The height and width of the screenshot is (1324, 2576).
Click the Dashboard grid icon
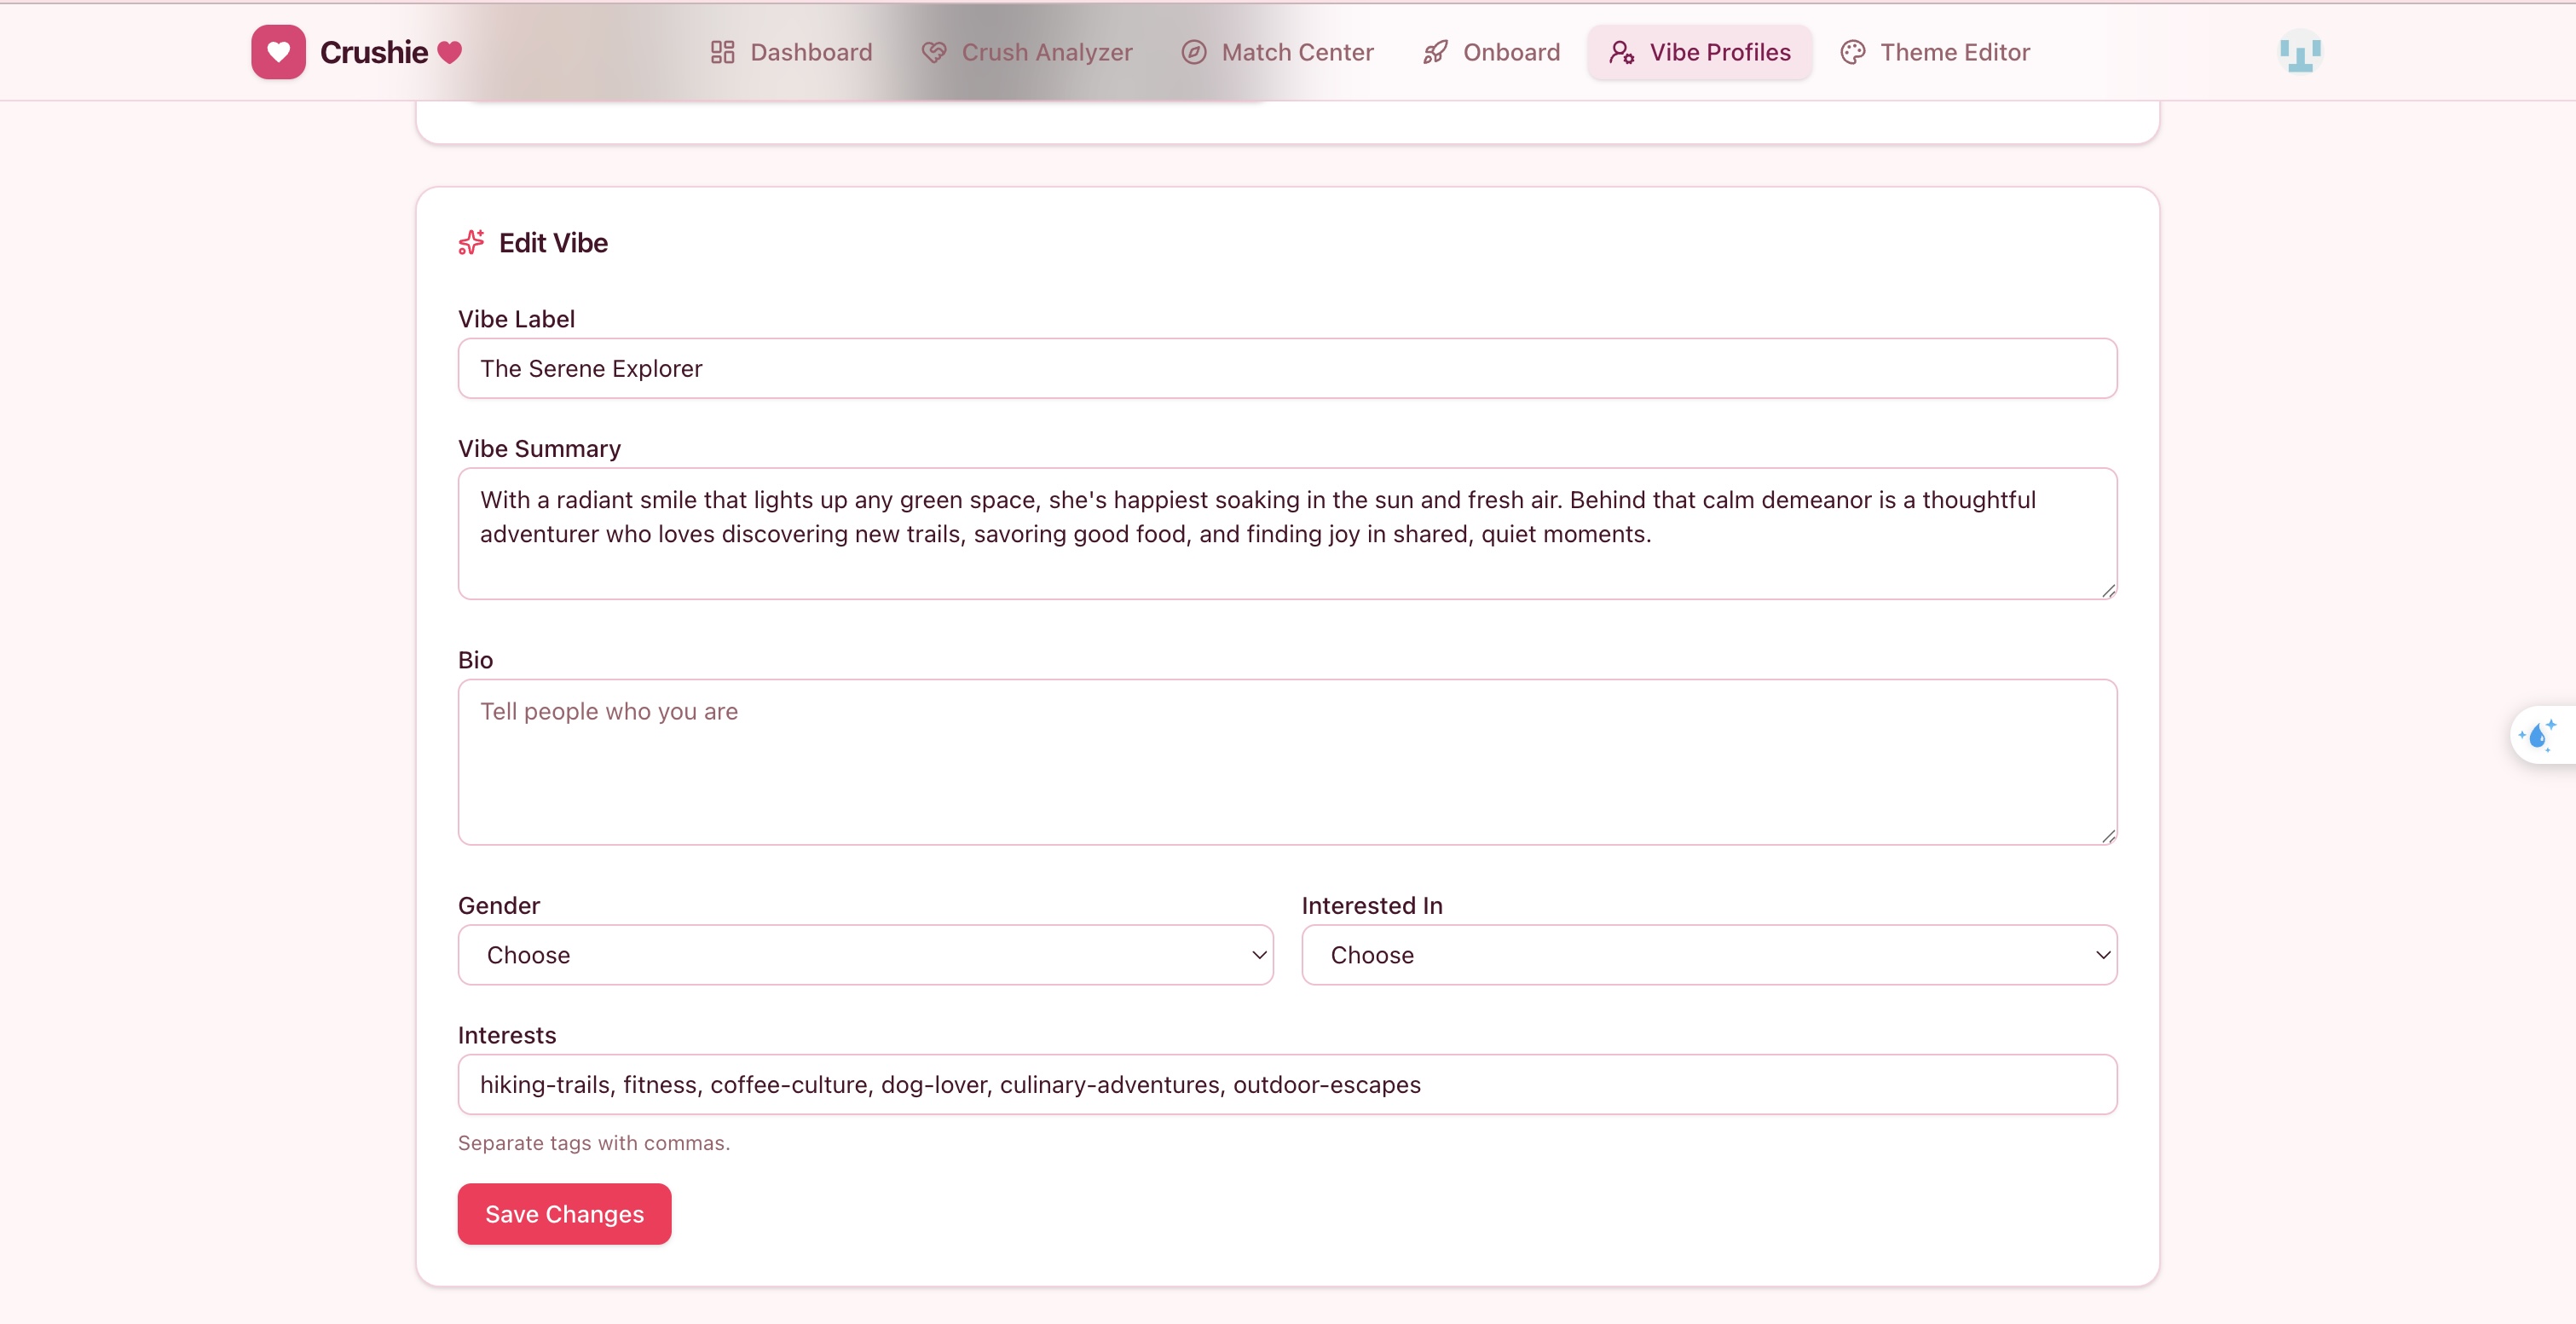[722, 52]
